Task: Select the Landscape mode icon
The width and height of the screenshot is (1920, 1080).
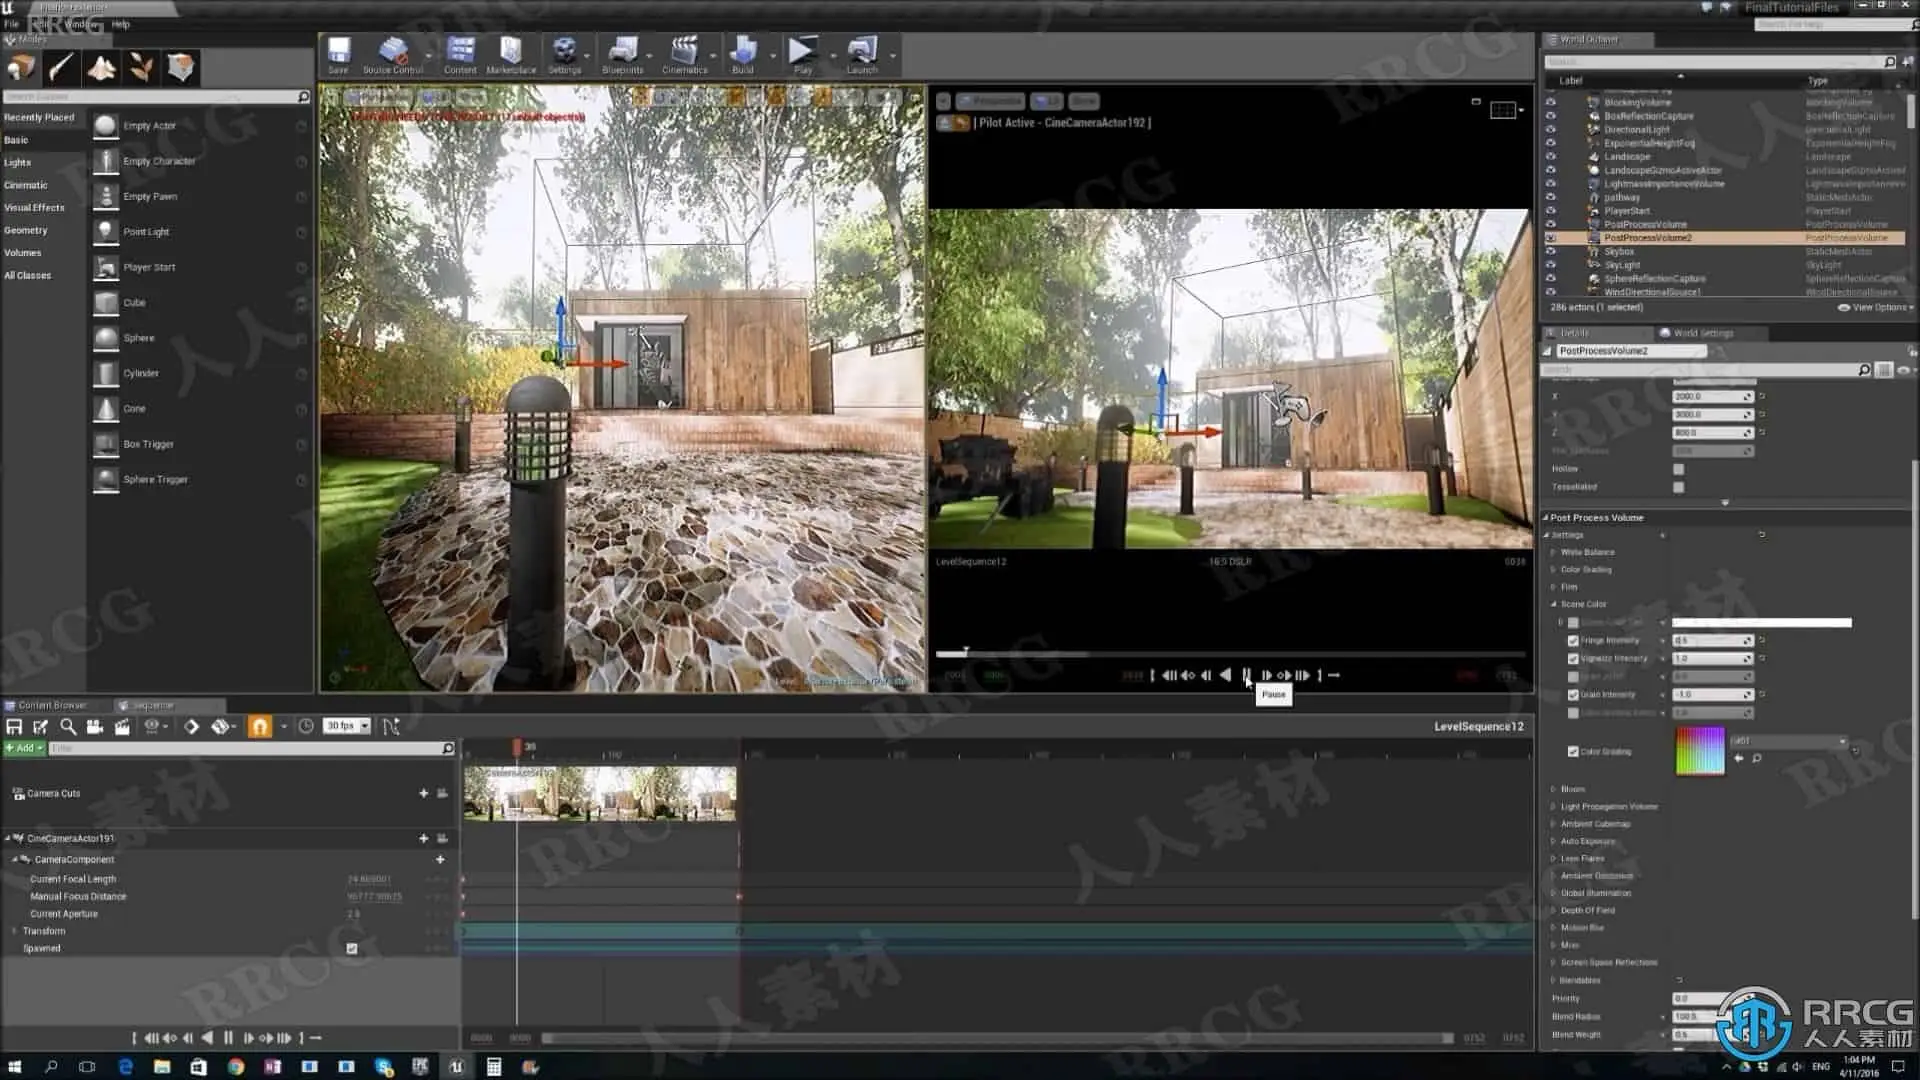Action: pyautogui.click(x=101, y=68)
